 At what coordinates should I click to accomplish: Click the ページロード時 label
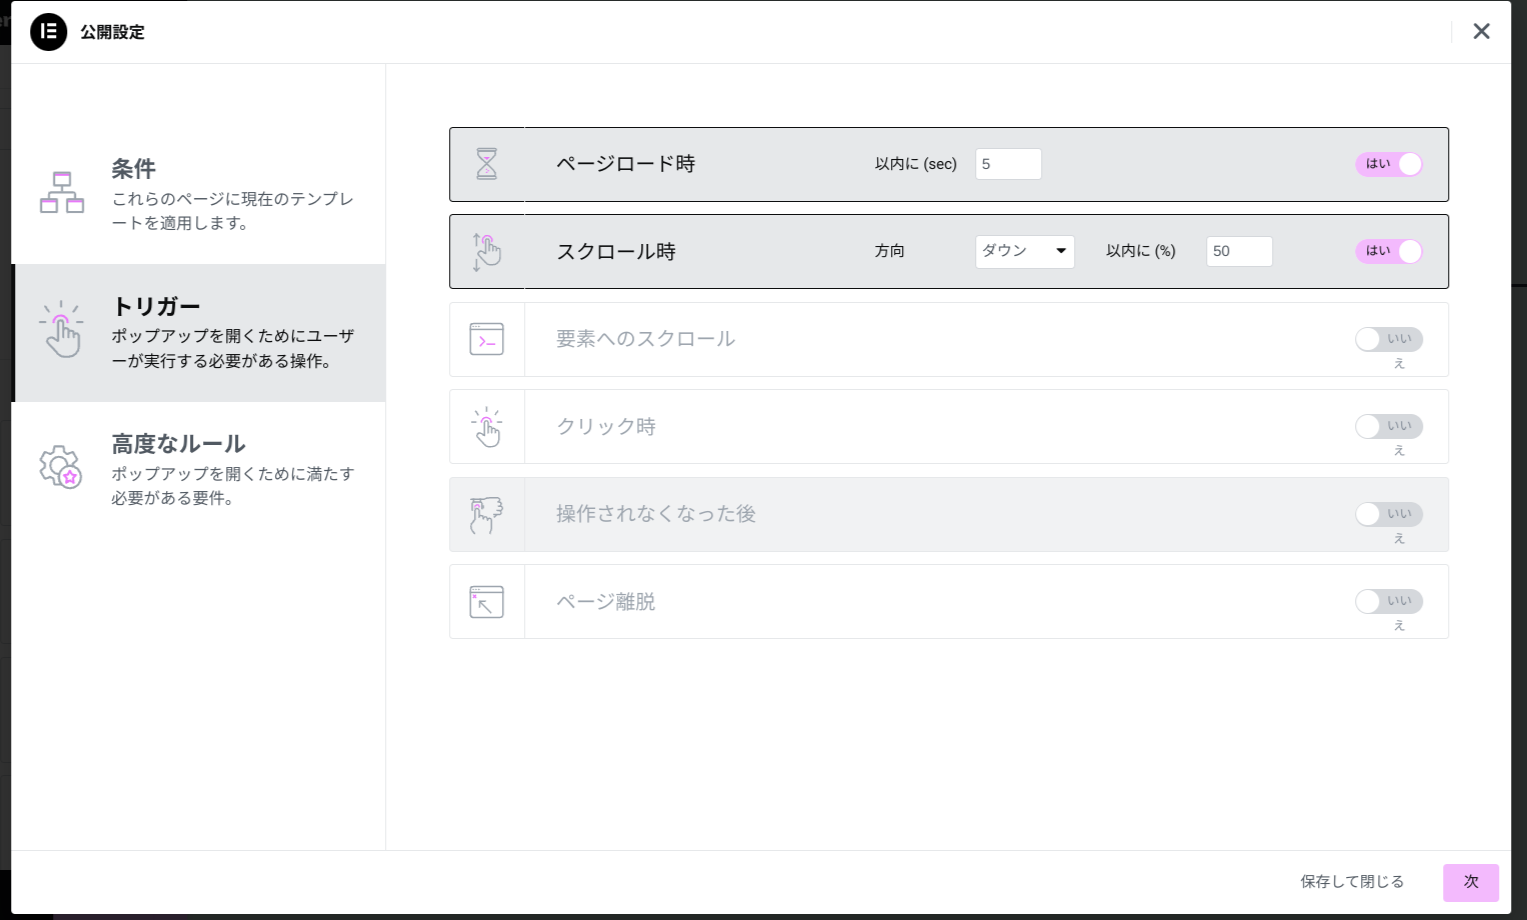(x=626, y=164)
